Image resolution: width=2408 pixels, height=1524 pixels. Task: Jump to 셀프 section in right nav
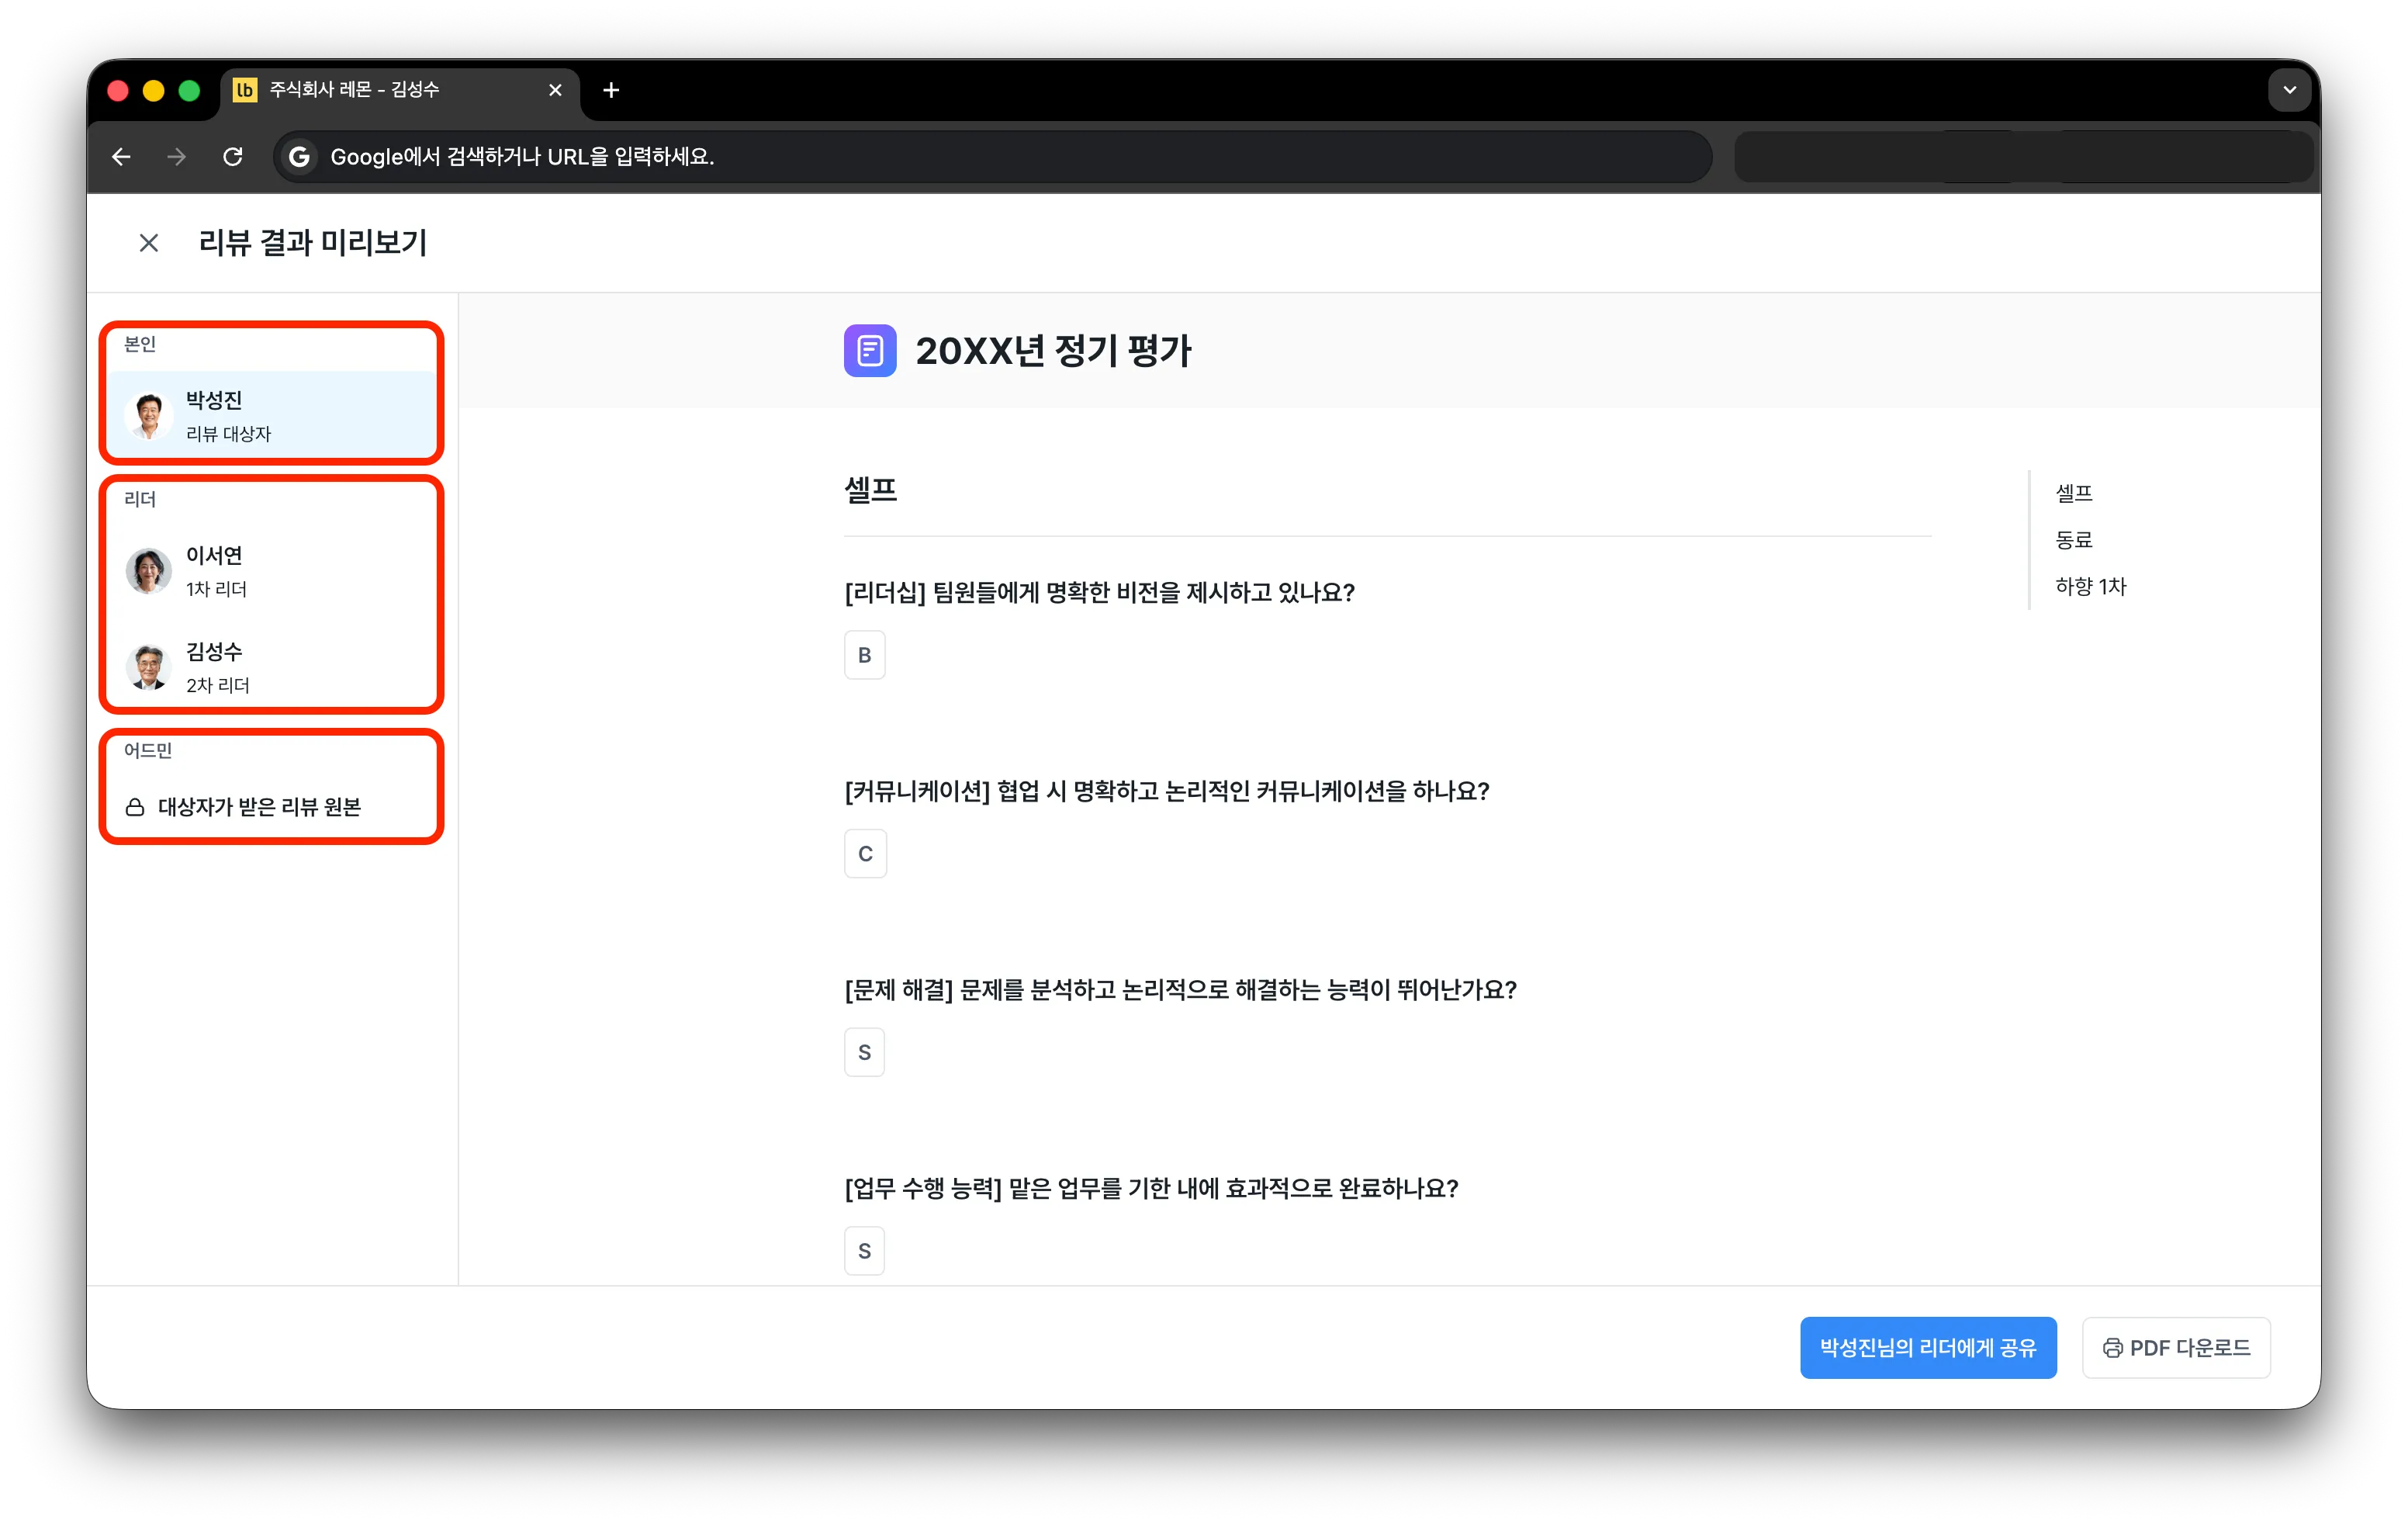tap(2073, 493)
